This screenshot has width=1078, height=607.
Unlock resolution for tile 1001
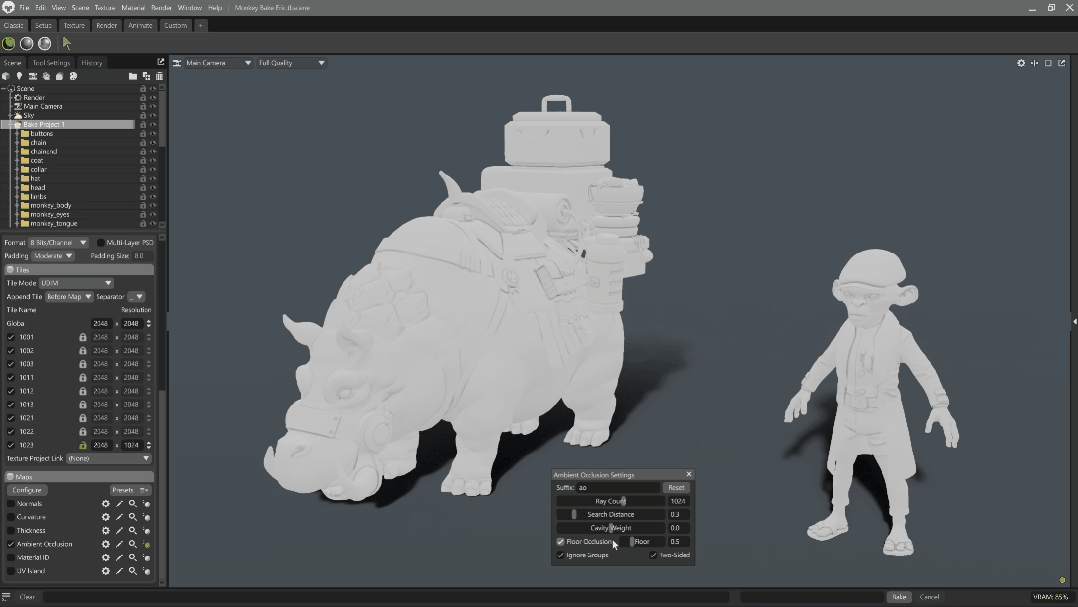[x=82, y=337]
